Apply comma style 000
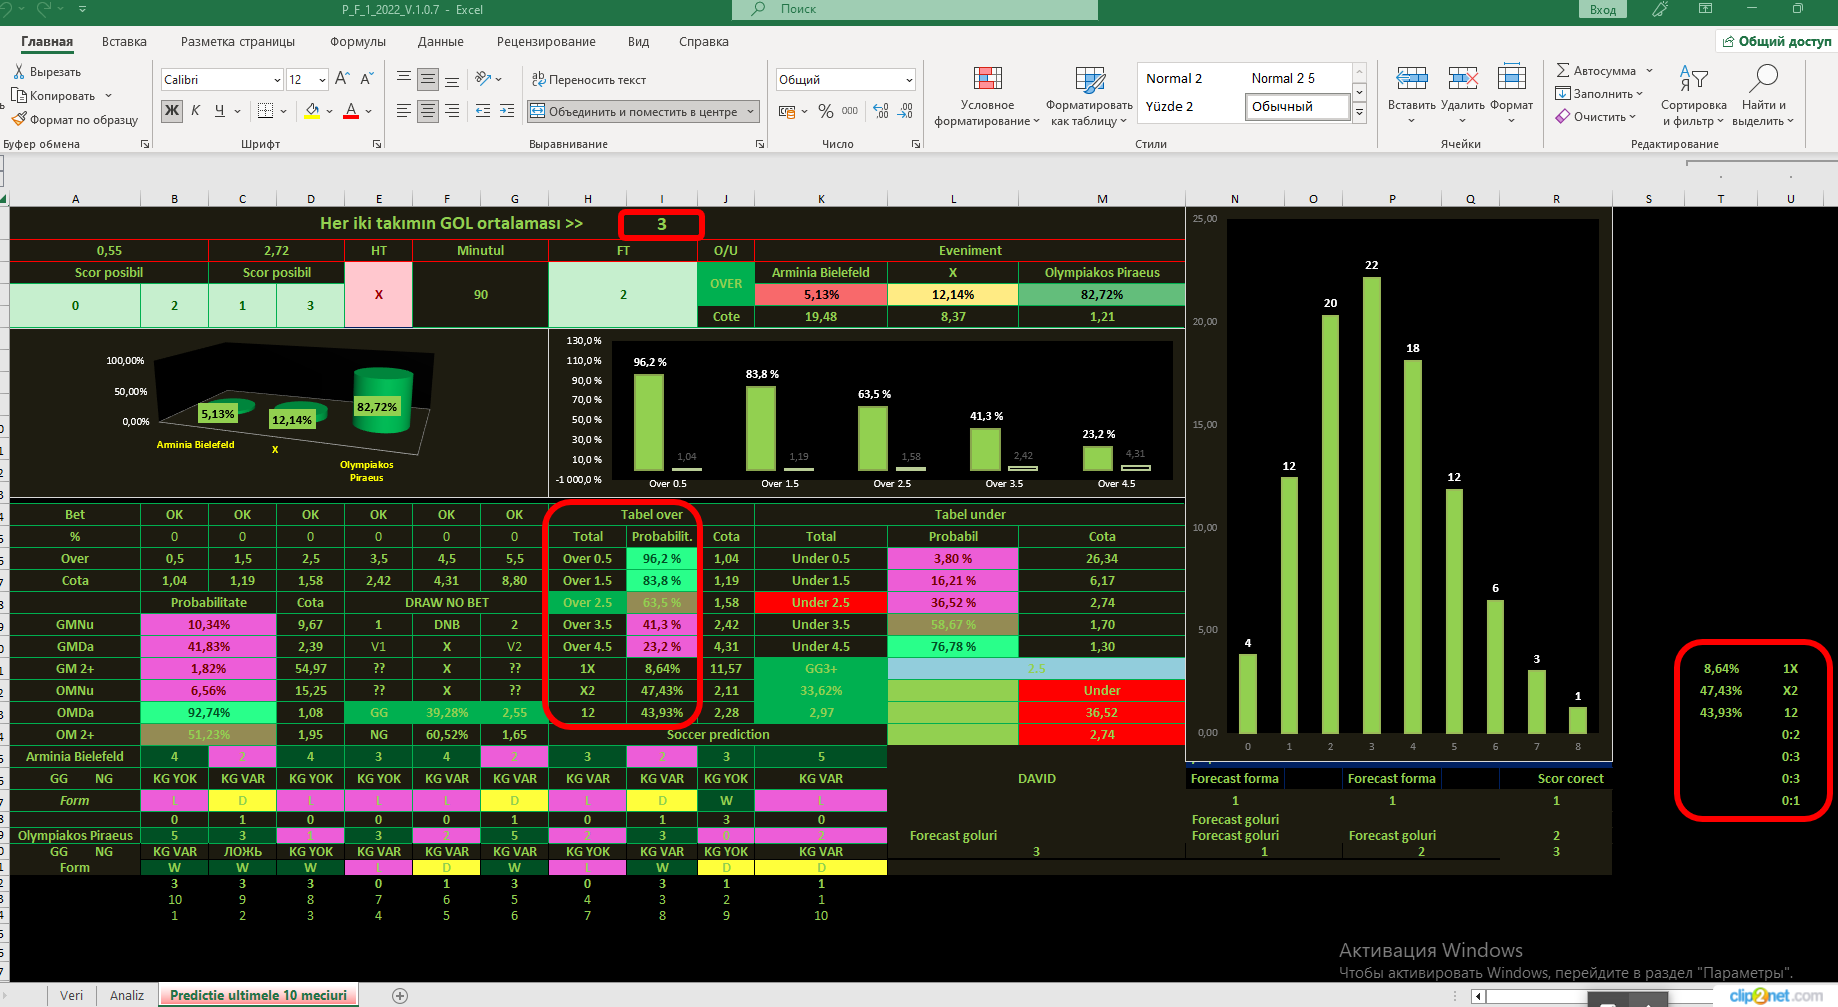 850,111
